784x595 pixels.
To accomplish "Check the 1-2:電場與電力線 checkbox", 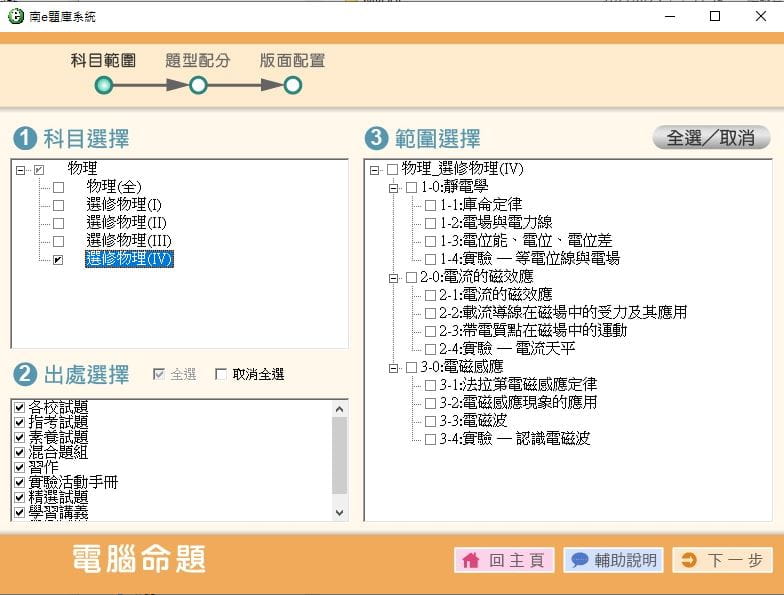I will point(430,224).
